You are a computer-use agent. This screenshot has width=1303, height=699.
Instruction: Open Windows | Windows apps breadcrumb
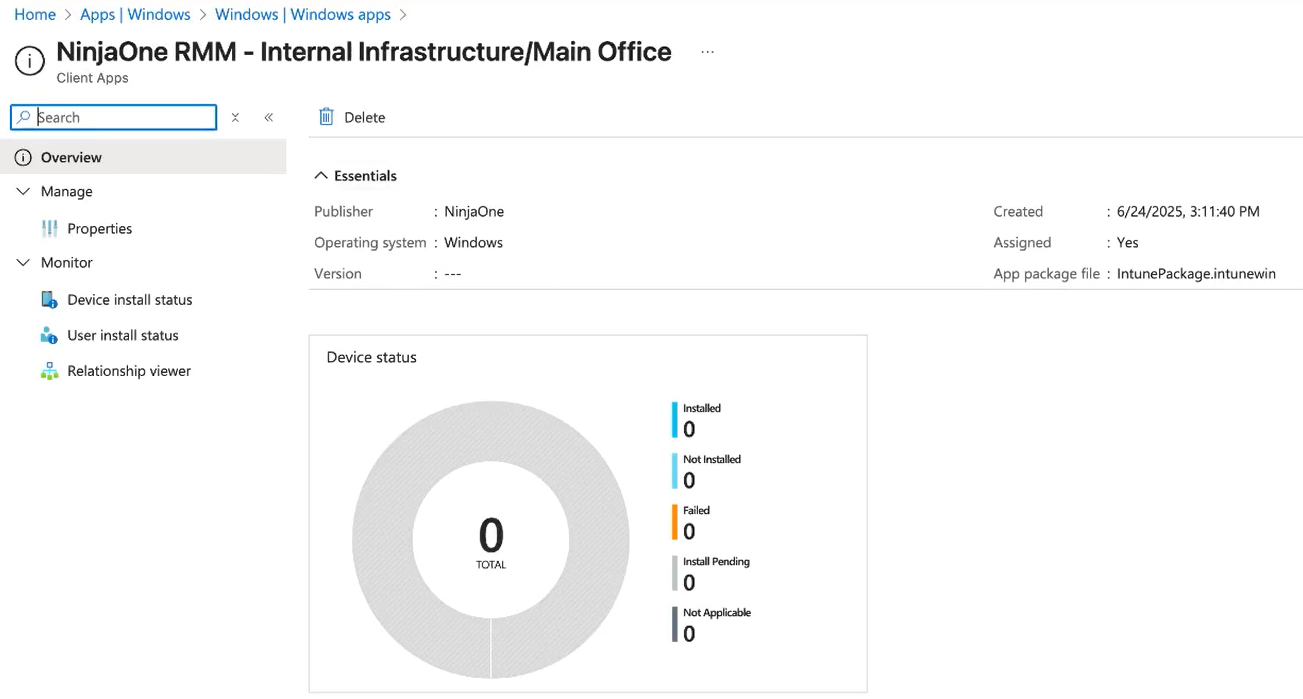pos(302,15)
